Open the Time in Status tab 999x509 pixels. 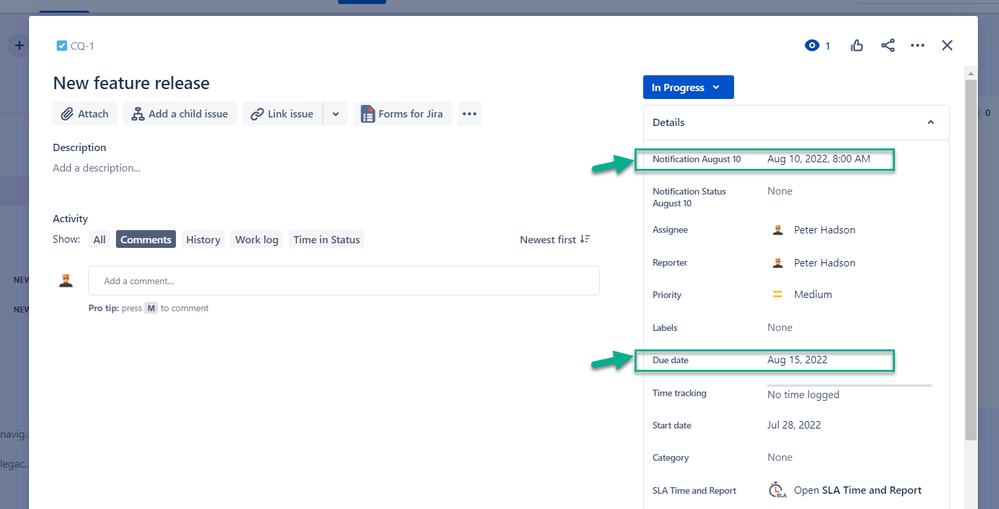tap(326, 240)
